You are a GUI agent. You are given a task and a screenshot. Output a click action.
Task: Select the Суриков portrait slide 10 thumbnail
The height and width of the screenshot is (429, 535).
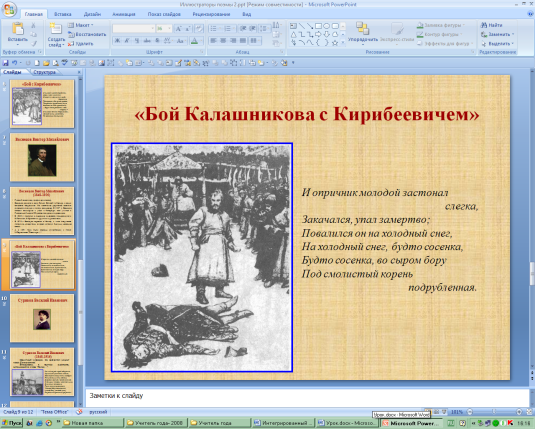click(42, 318)
